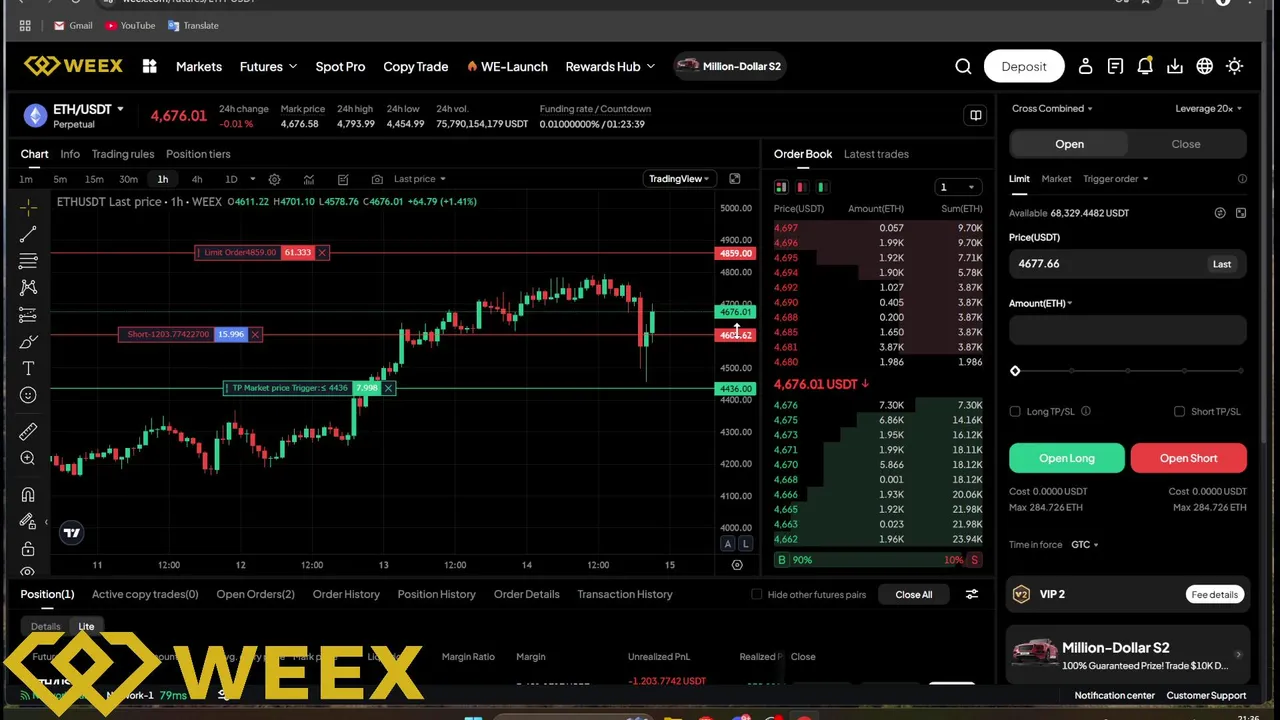The width and height of the screenshot is (1280, 720).
Task: Open the Rewards Hub dropdown
Action: pyautogui.click(x=610, y=66)
